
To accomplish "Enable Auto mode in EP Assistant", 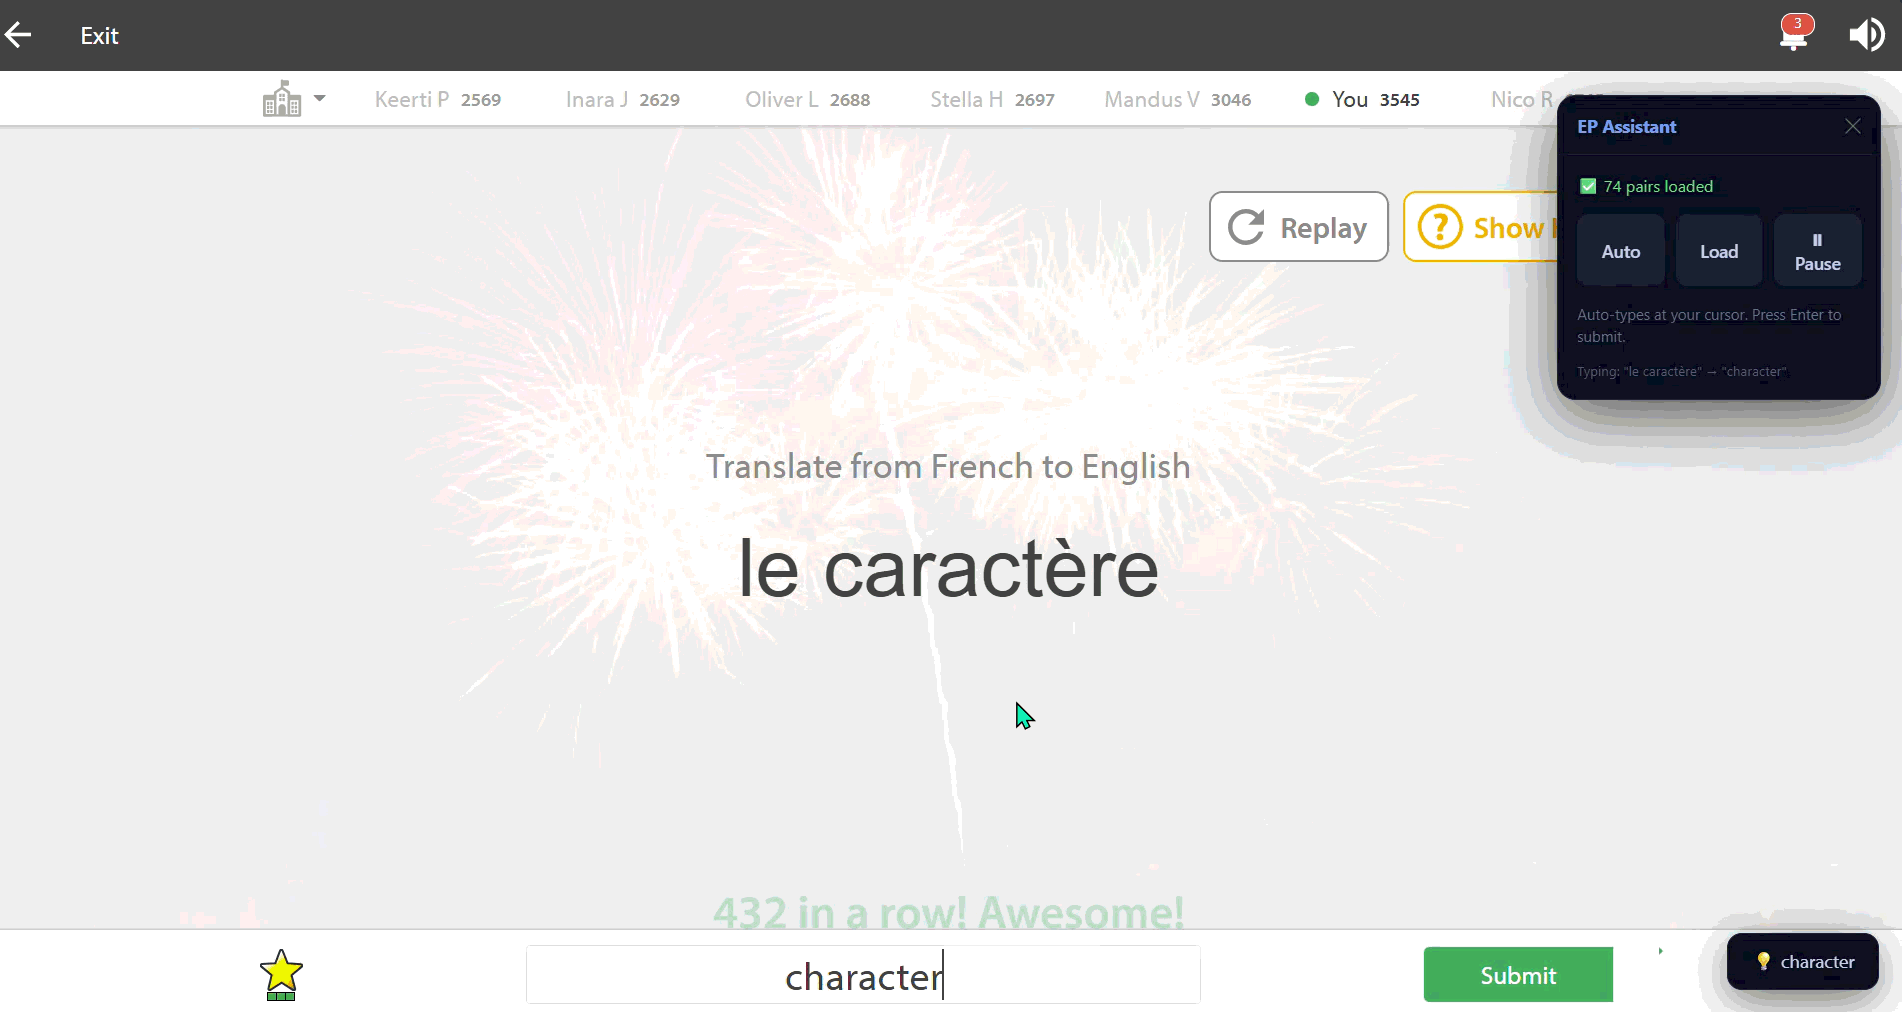I will click(x=1621, y=251).
